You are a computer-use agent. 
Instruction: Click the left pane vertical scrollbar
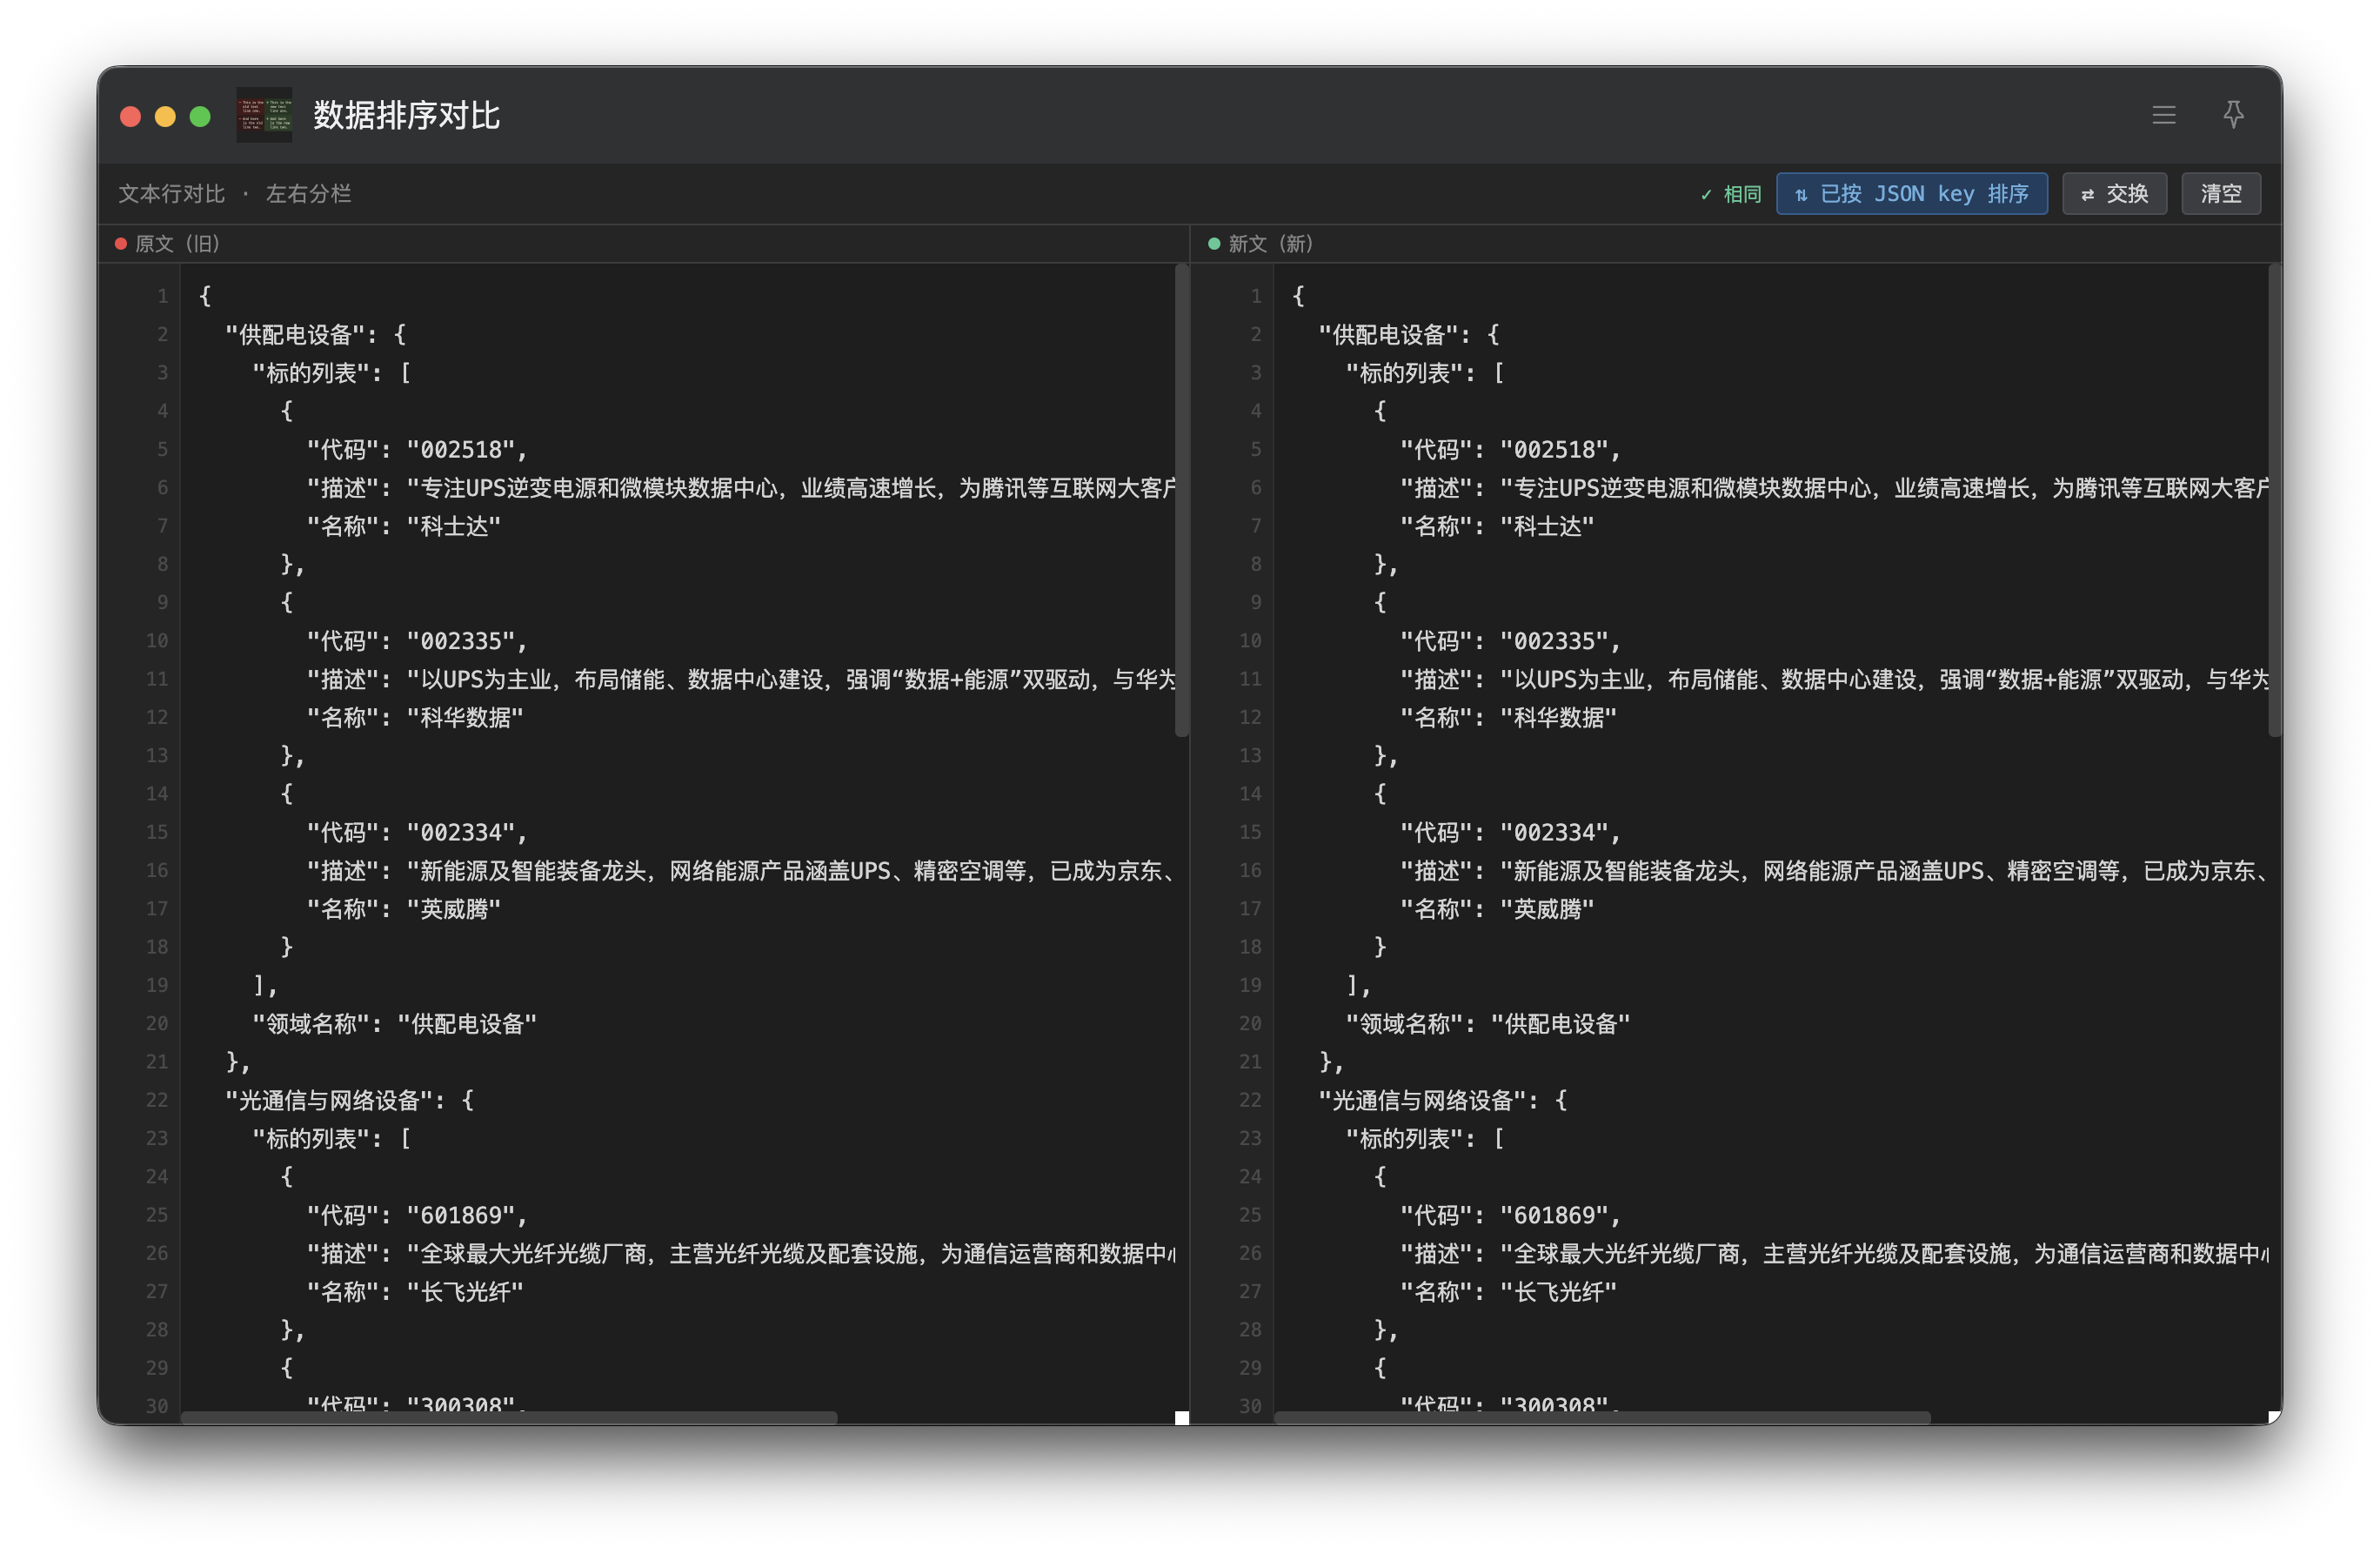pyautogui.click(x=1181, y=500)
